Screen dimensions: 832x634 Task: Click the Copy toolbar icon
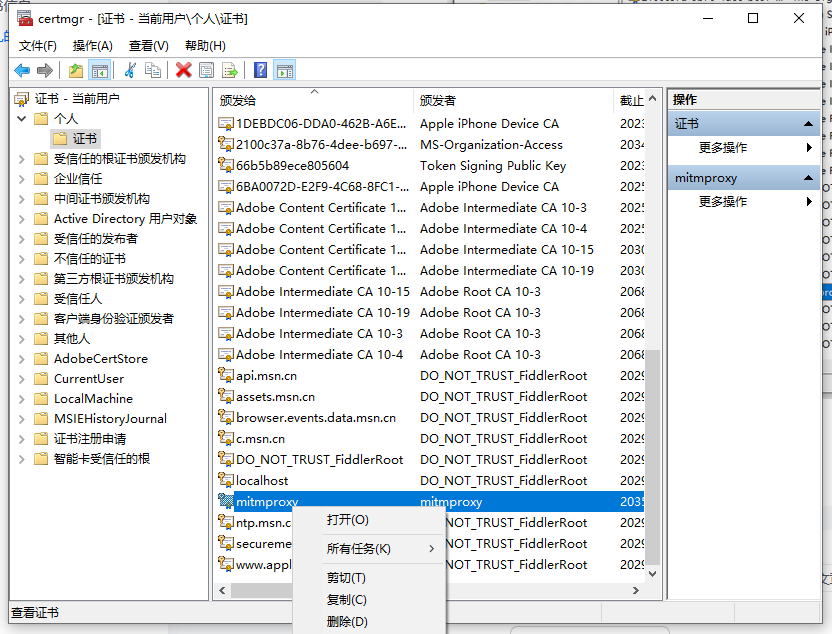(153, 70)
